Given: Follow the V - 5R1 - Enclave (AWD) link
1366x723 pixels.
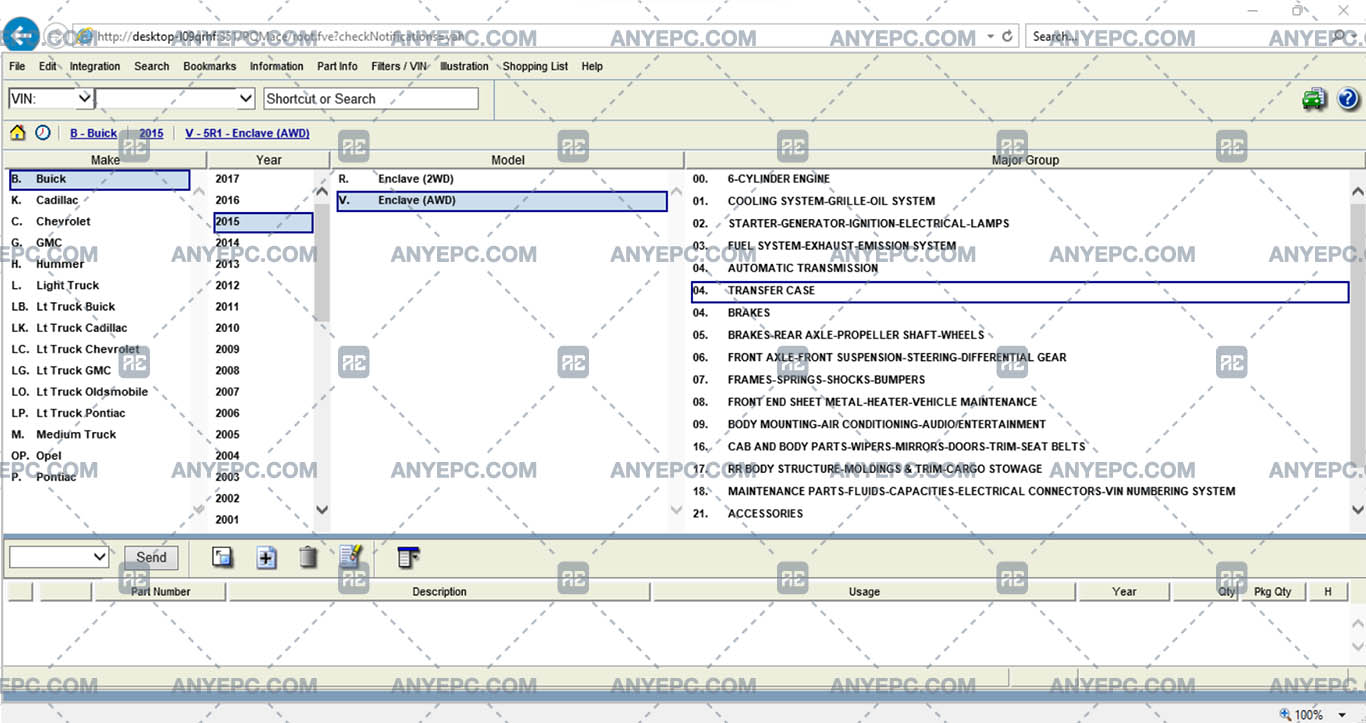Looking at the screenshot, I should (x=247, y=133).
